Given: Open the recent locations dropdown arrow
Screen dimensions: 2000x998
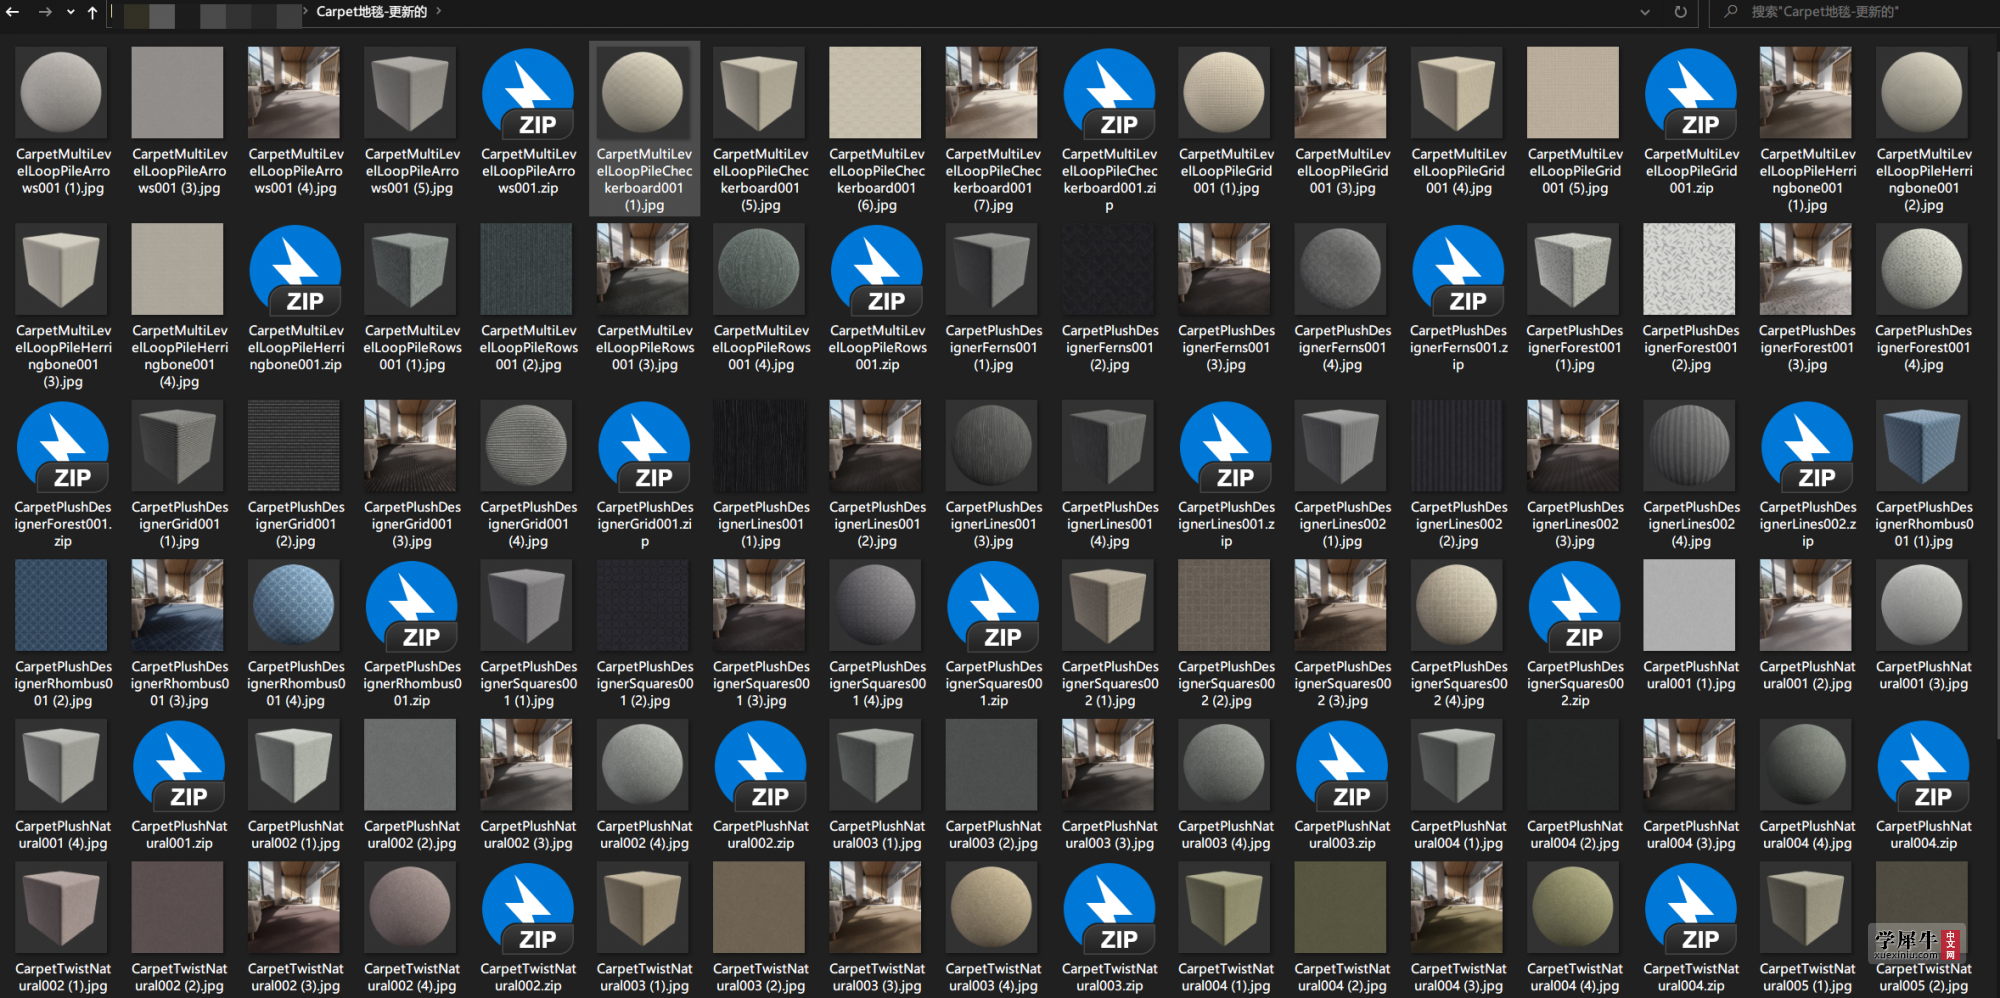Looking at the screenshot, I should click(70, 13).
